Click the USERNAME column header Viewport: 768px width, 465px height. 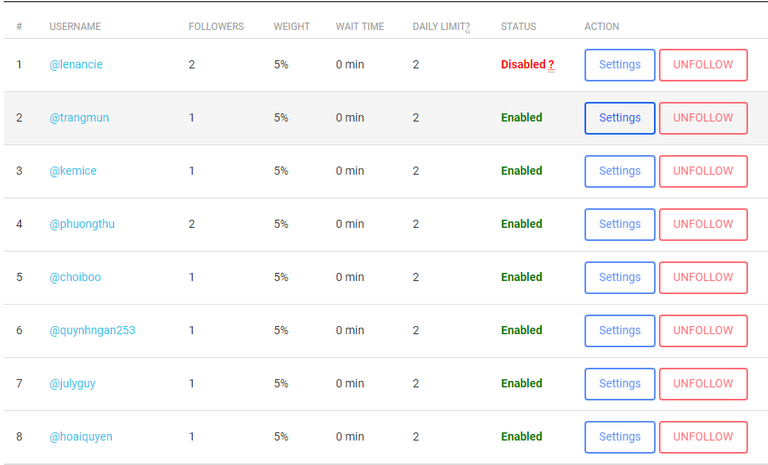(x=75, y=27)
